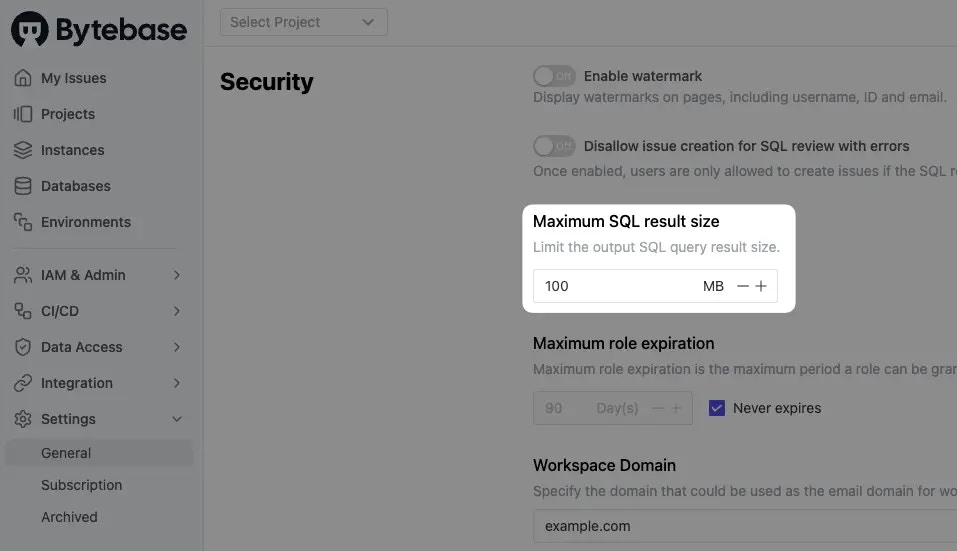Click plus on role expiration days
Viewport: 957px width, 551px height.
[676, 408]
